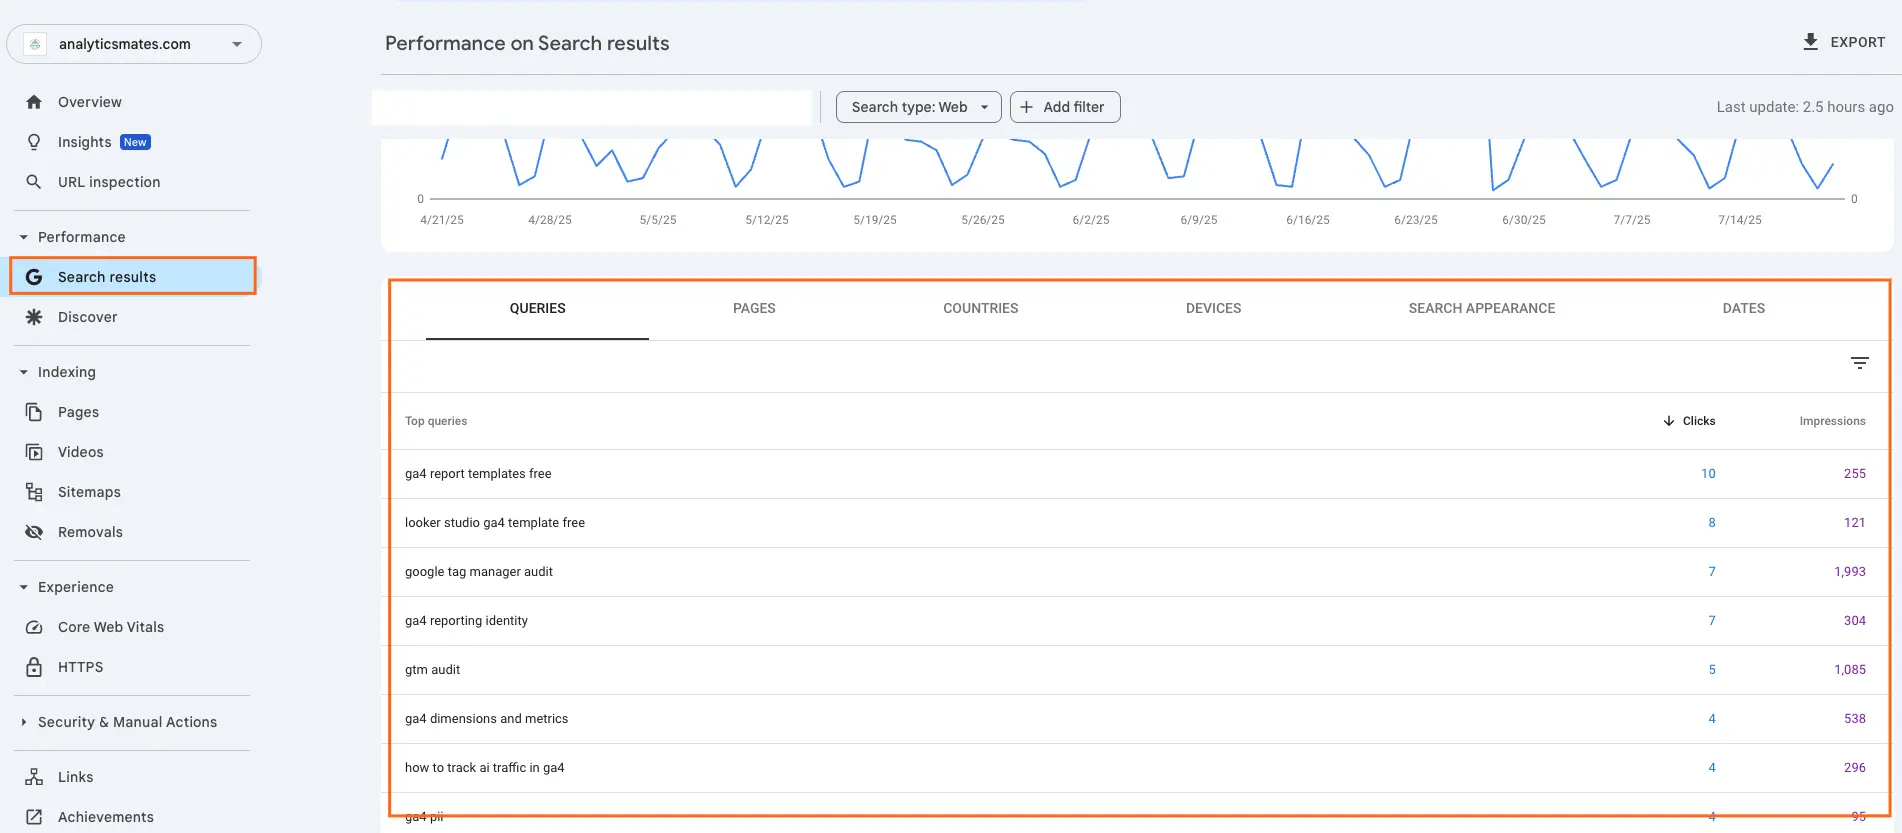Collapse the Performance section
The width and height of the screenshot is (1902, 833).
(24, 237)
